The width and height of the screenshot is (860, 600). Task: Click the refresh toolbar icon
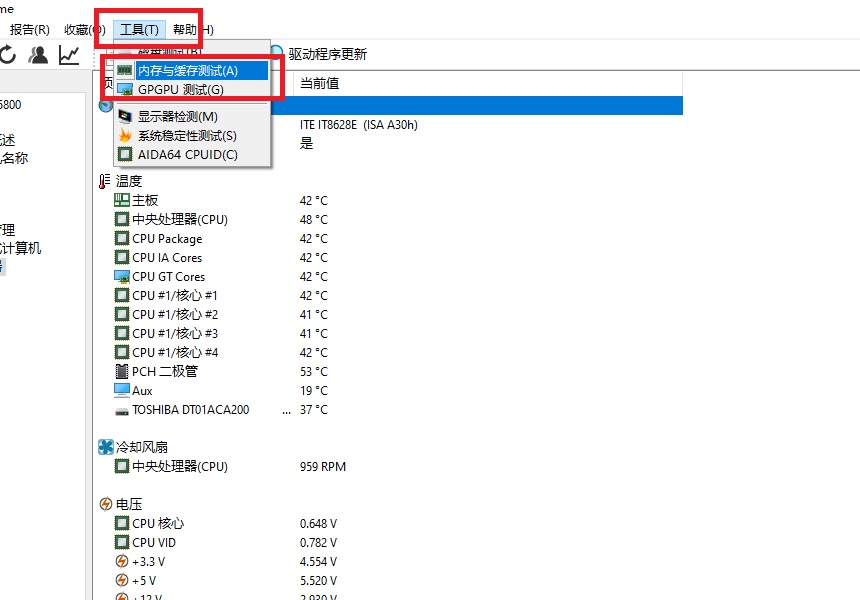(9, 56)
